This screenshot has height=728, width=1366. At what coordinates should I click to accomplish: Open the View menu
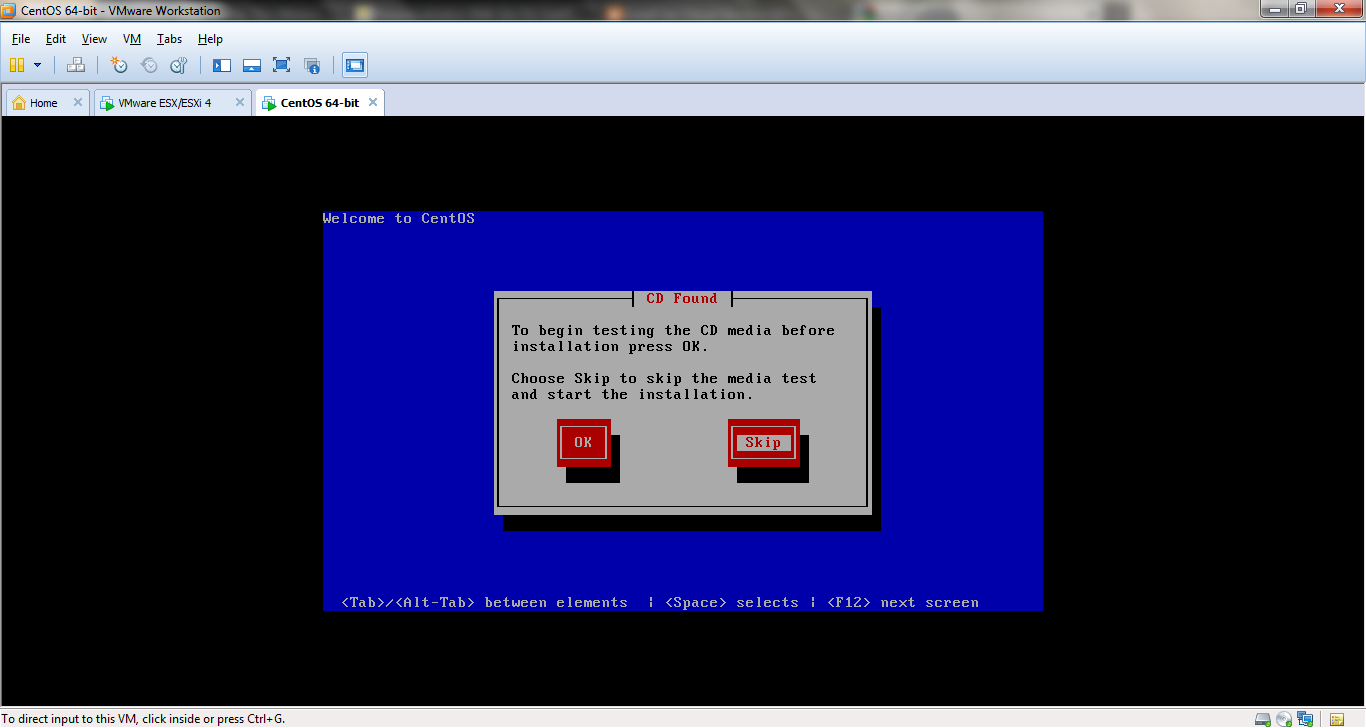coord(94,39)
